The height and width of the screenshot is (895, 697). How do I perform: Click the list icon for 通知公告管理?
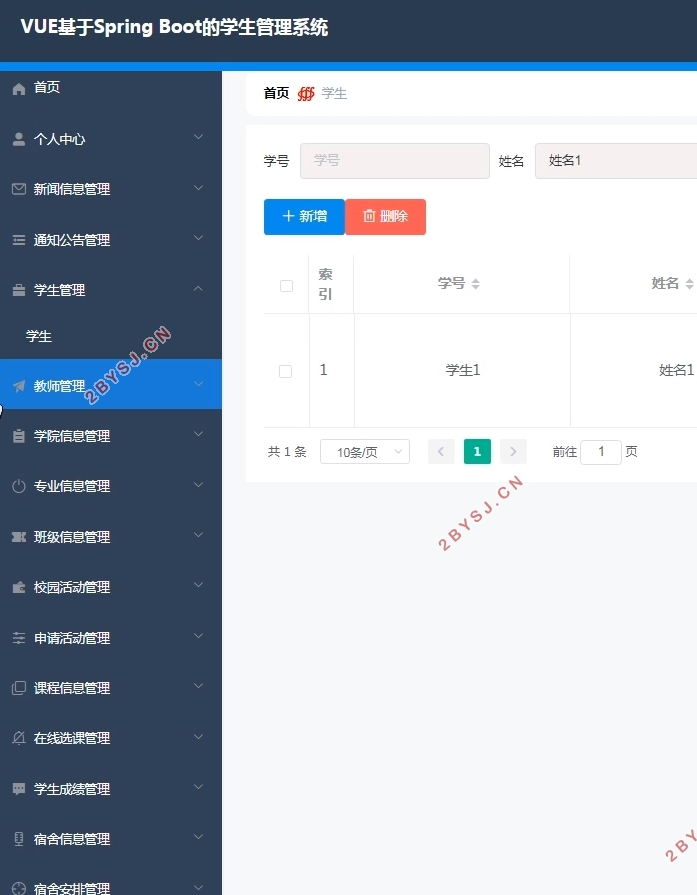pyautogui.click(x=19, y=240)
